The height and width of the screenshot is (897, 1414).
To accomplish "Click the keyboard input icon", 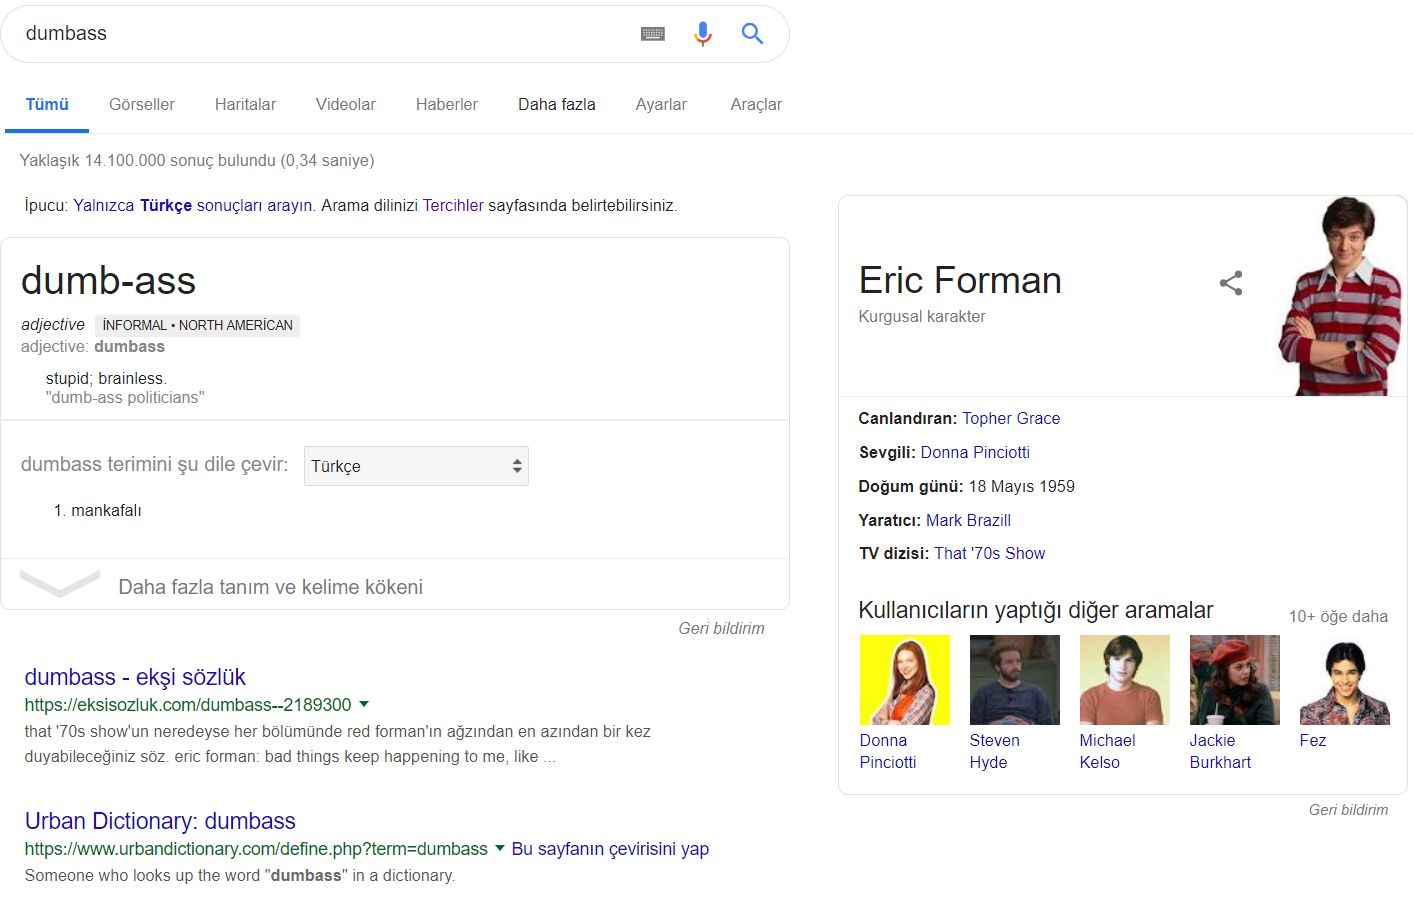I will (x=653, y=33).
